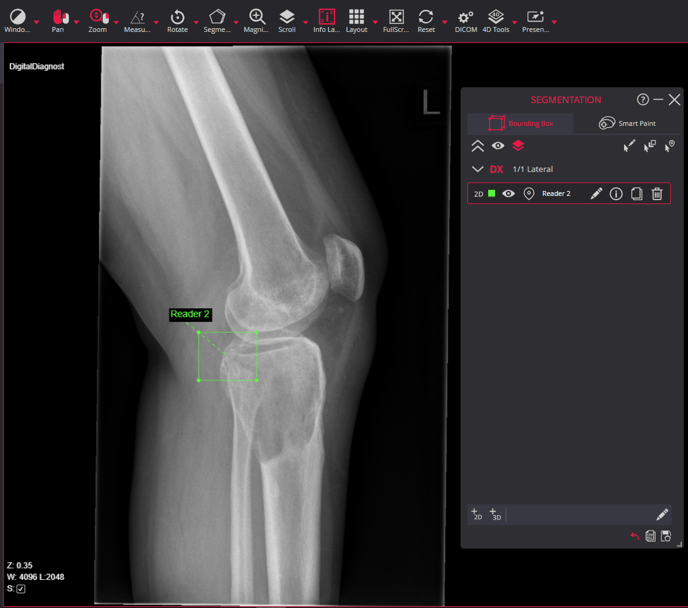The image size is (688, 608).
Task: Select the Rotate tool
Action: click(177, 21)
